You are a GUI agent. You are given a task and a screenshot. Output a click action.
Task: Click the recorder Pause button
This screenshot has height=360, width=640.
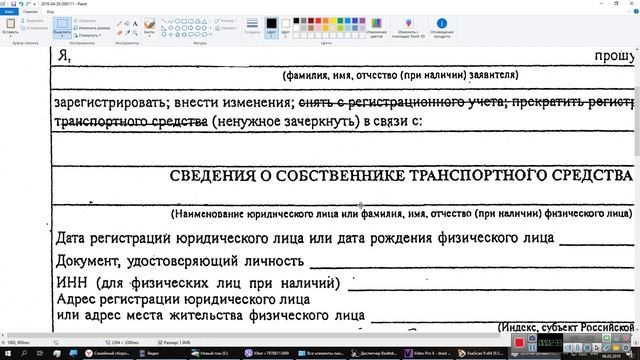tap(532, 347)
